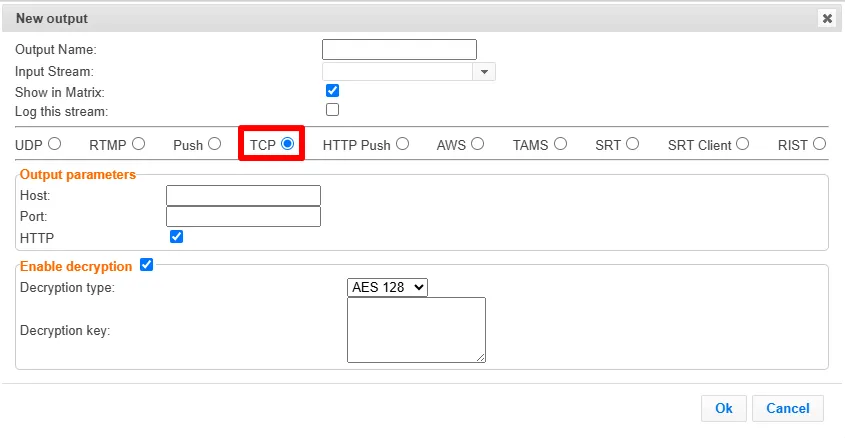The image size is (845, 438).
Task: Uncheck the HTTP checkbox
Action: point(176,237)
